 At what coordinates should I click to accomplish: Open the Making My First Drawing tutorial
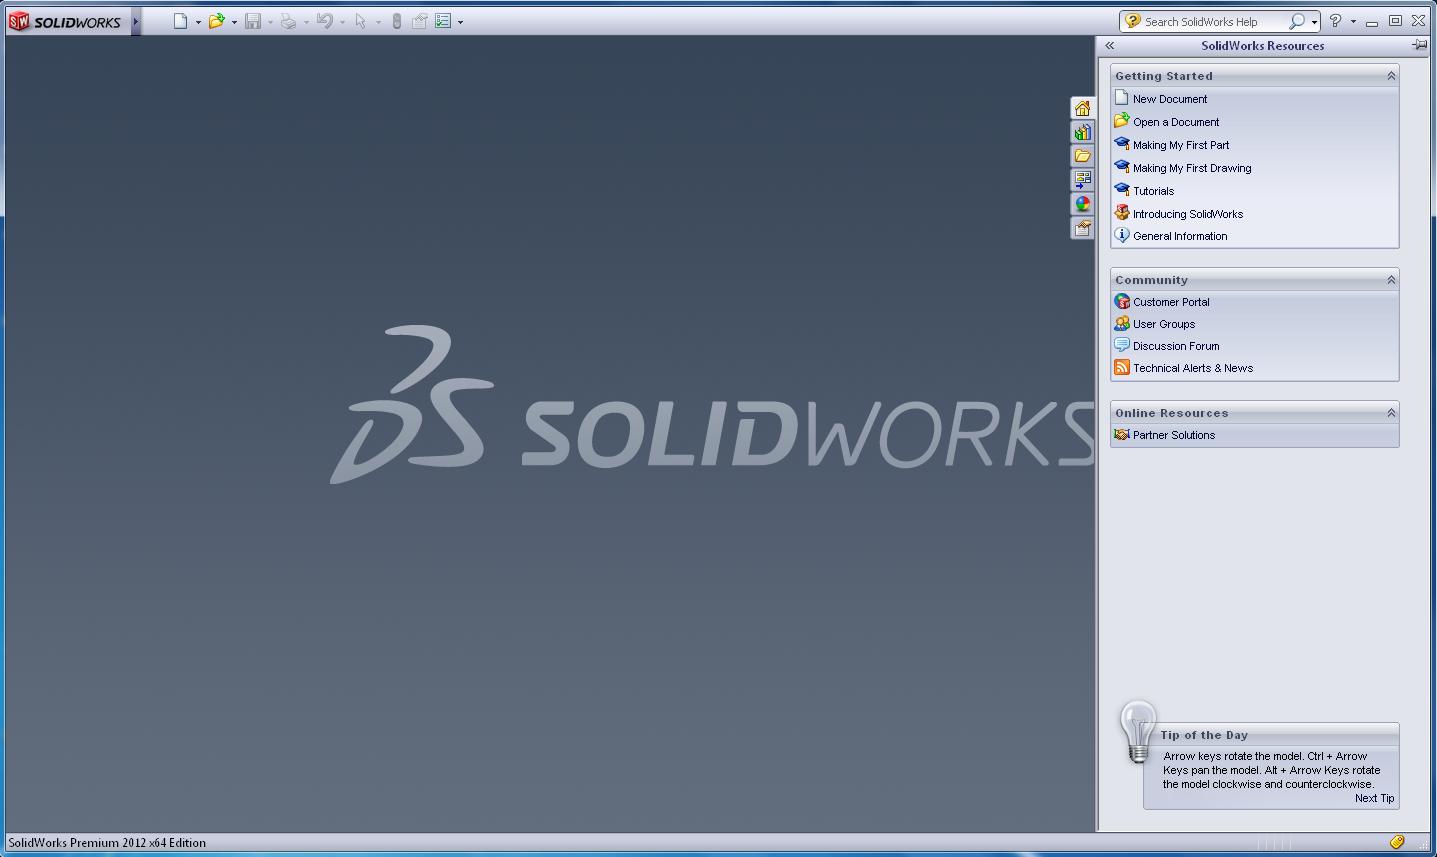click(x=1192, y=168)
